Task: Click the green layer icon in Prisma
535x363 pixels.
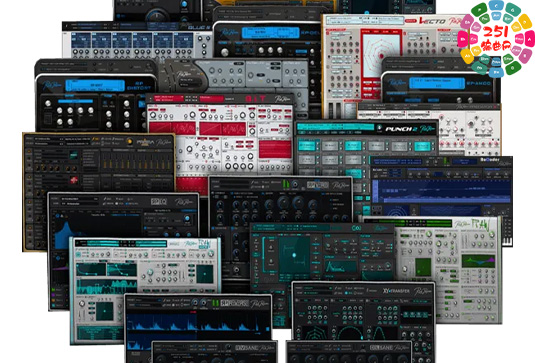Action: [x=74, y=155]
